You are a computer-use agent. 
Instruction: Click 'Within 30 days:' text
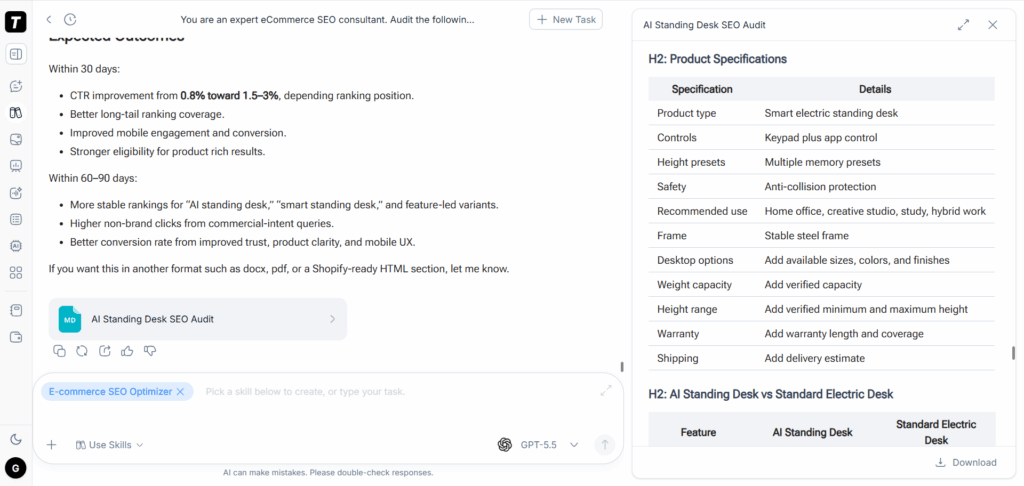[84, 69]
